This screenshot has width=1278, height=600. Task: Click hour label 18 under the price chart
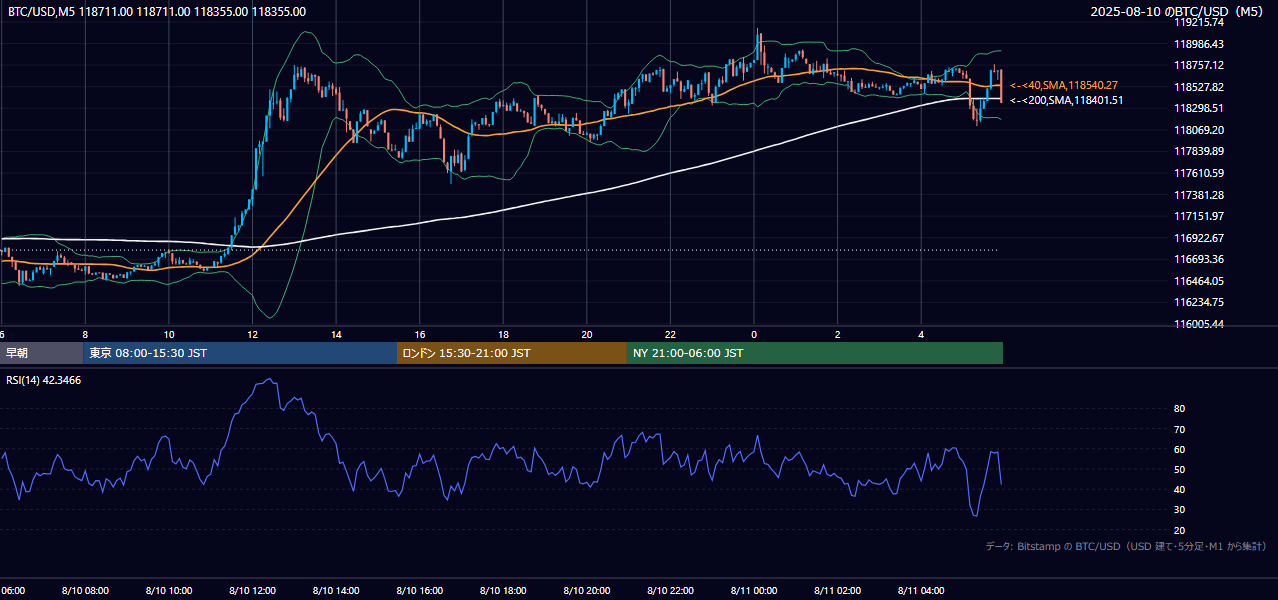tap(503, 335)
